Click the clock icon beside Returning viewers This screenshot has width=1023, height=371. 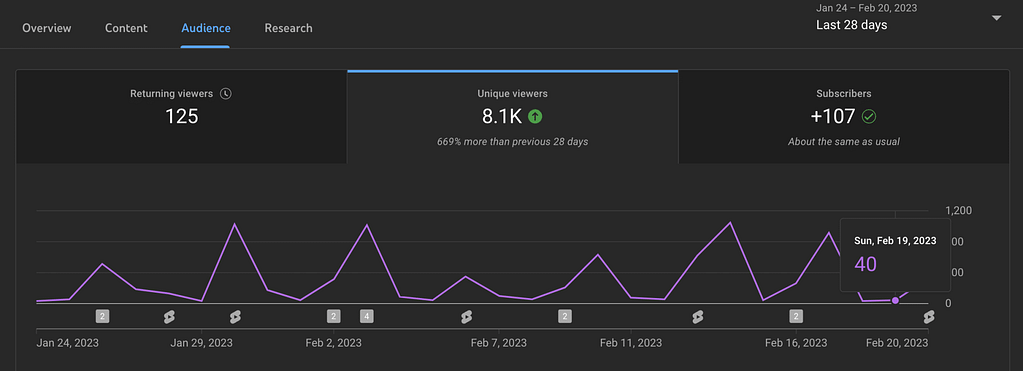(x=226, y=94)
